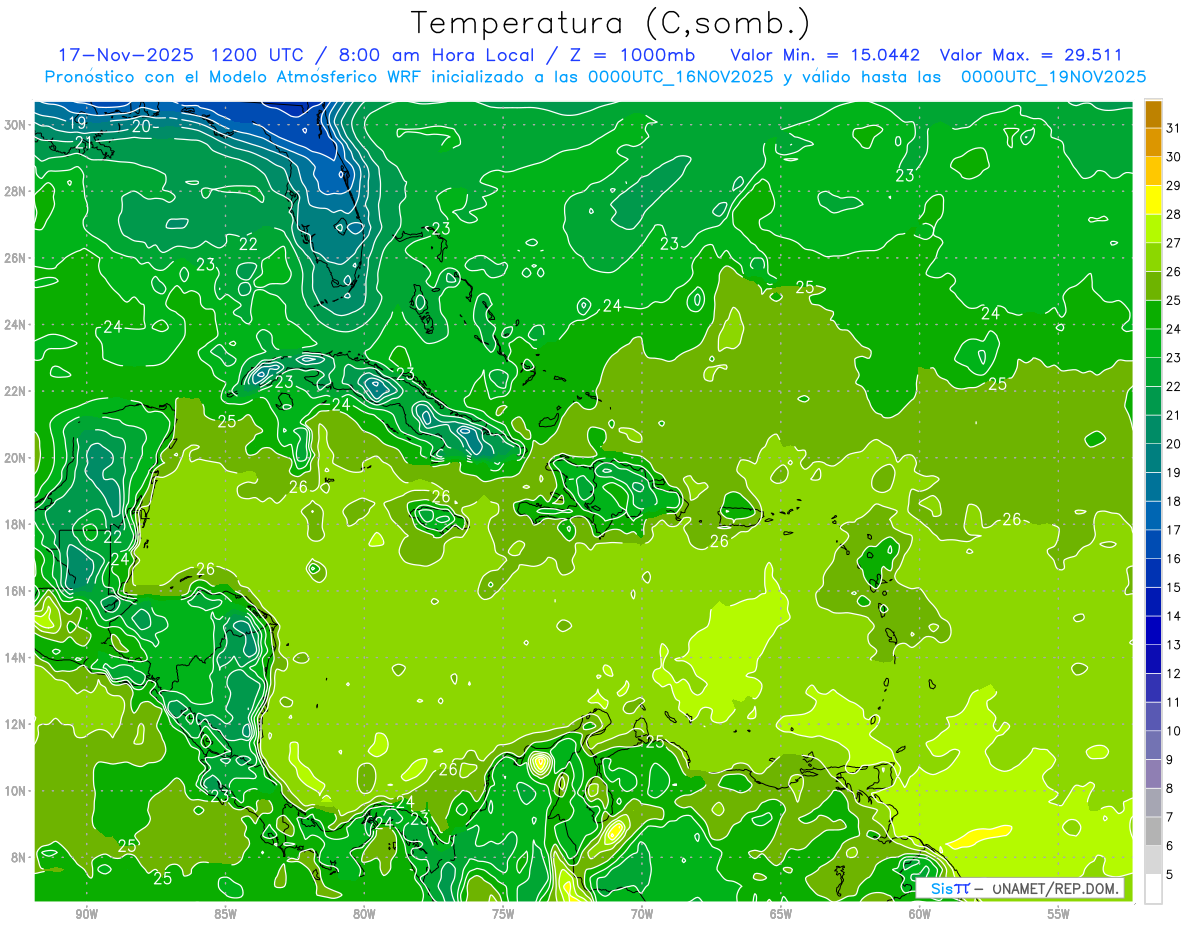
Task: Click the light gray colorbar swatch between 5 and 6
Action: (1153, 861)
